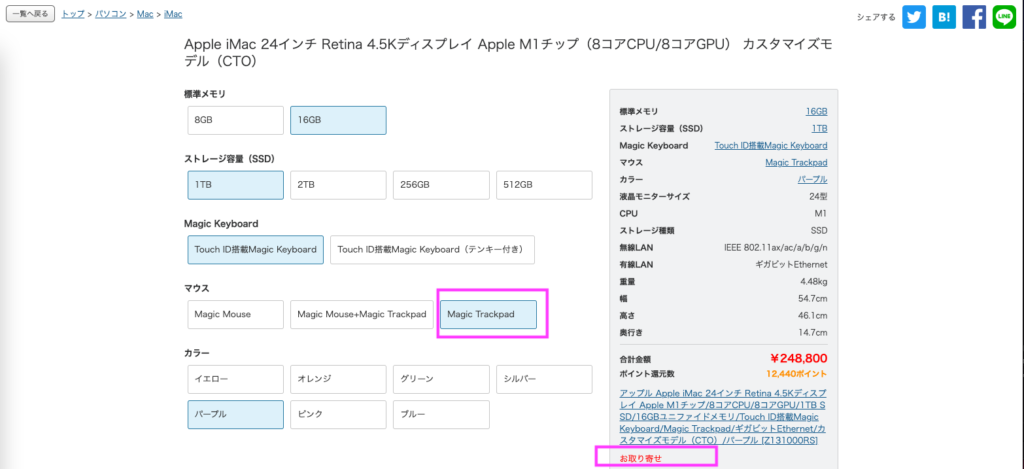Image resolution: width=1024 pixels, height=469 pixels.
Task: Click the 54.7cm width value
Action: coord(814,299)
